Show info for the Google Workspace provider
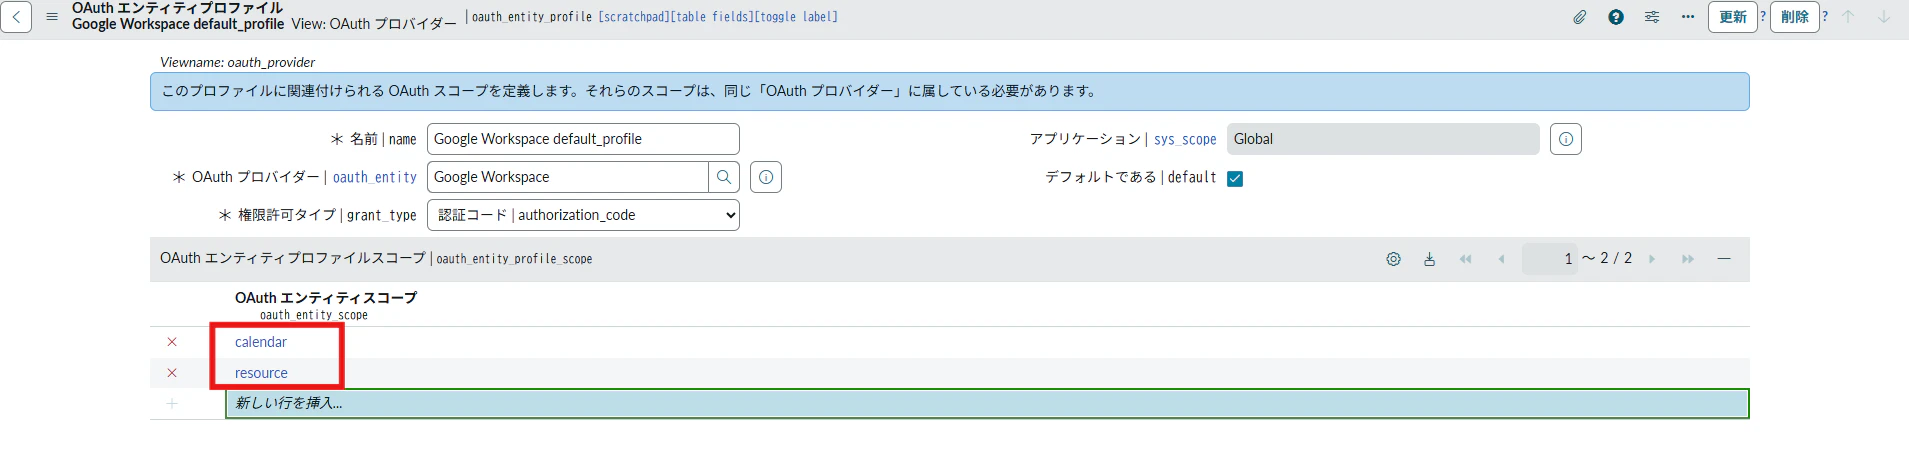The height and width of the screenshot is (456, 1909). tap(766, 177)
